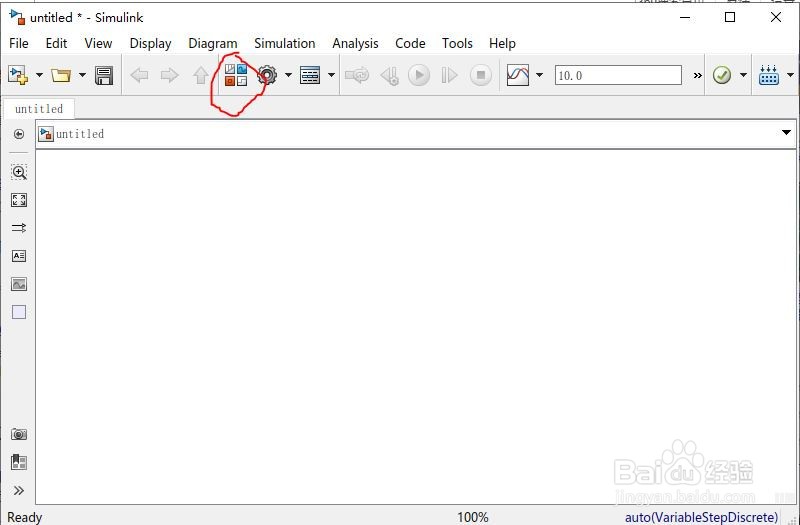
Task: Take a screenshot with the camera icon
Action: point(19,434)
